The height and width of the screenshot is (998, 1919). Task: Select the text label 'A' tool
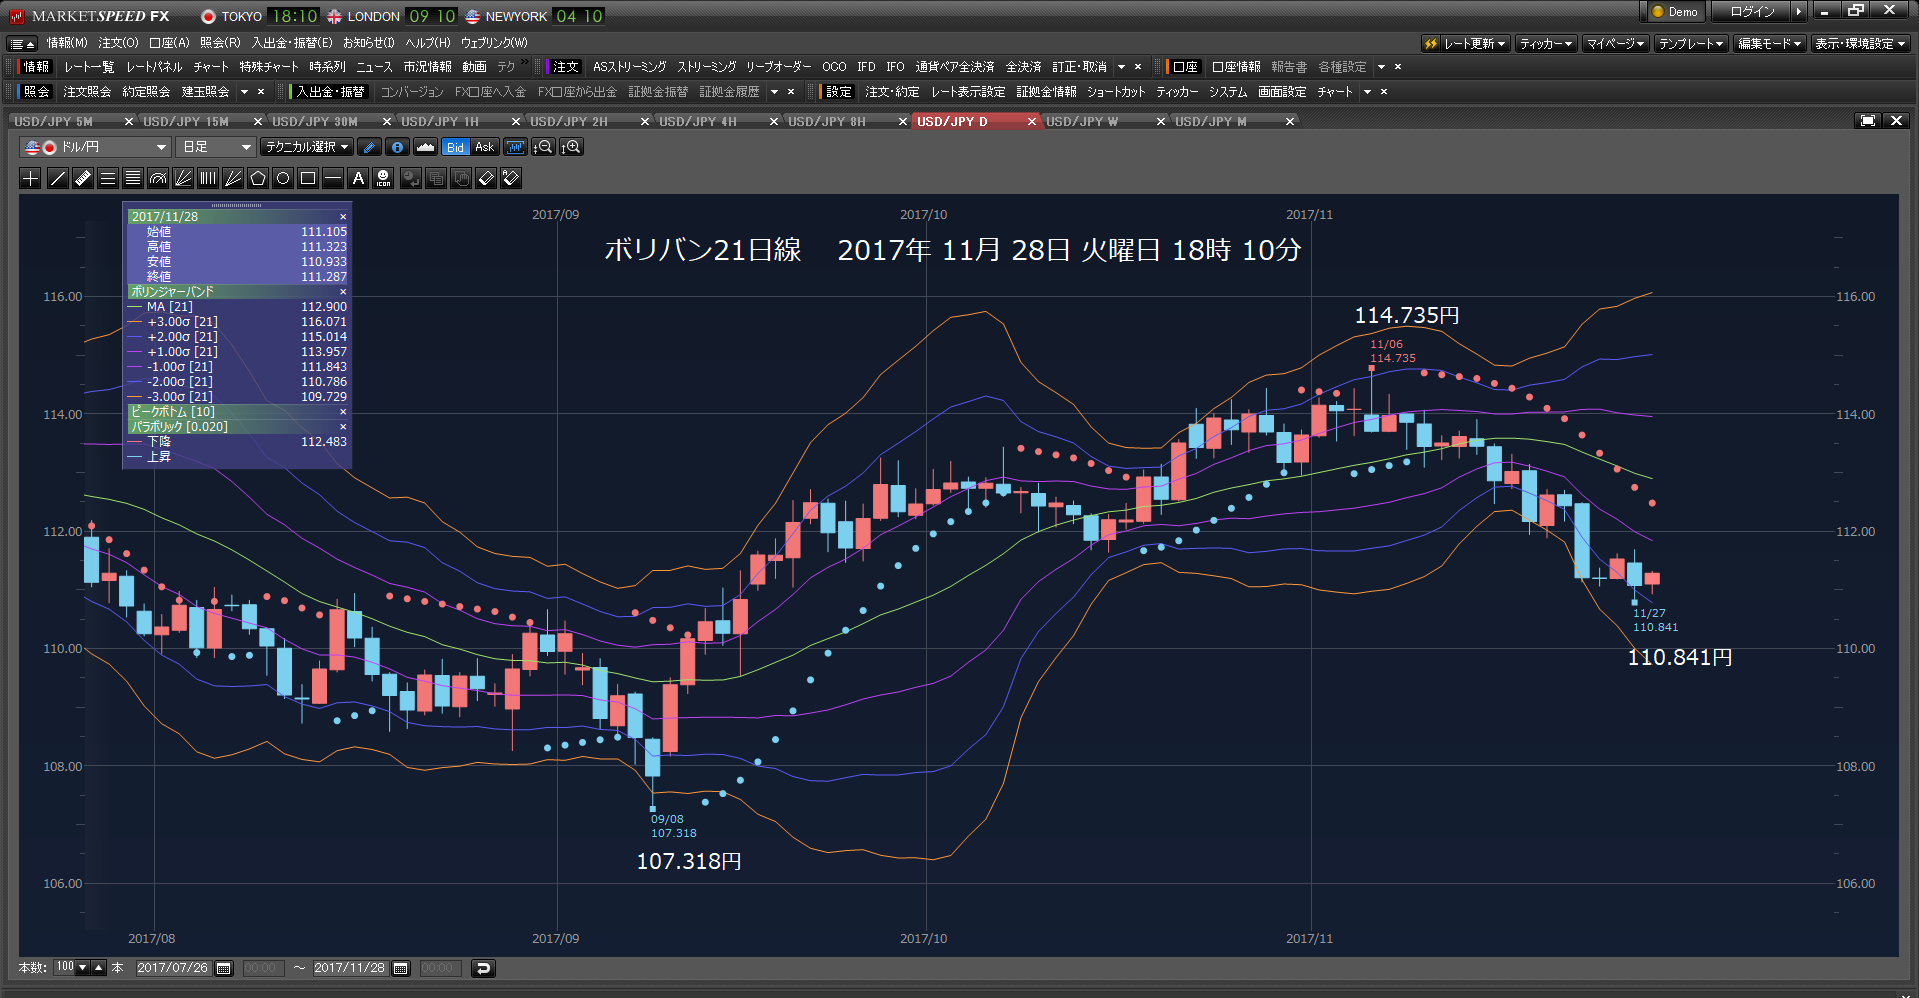pos(358,178)
